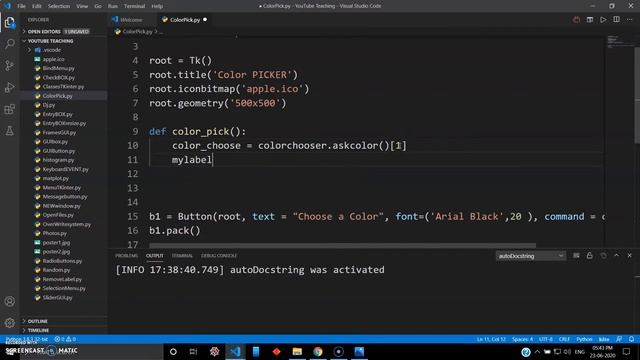The width and height of the screenshot is (640, 360).
Task: Click the feedback icon in status bar
Action: (x=619, y=339)
